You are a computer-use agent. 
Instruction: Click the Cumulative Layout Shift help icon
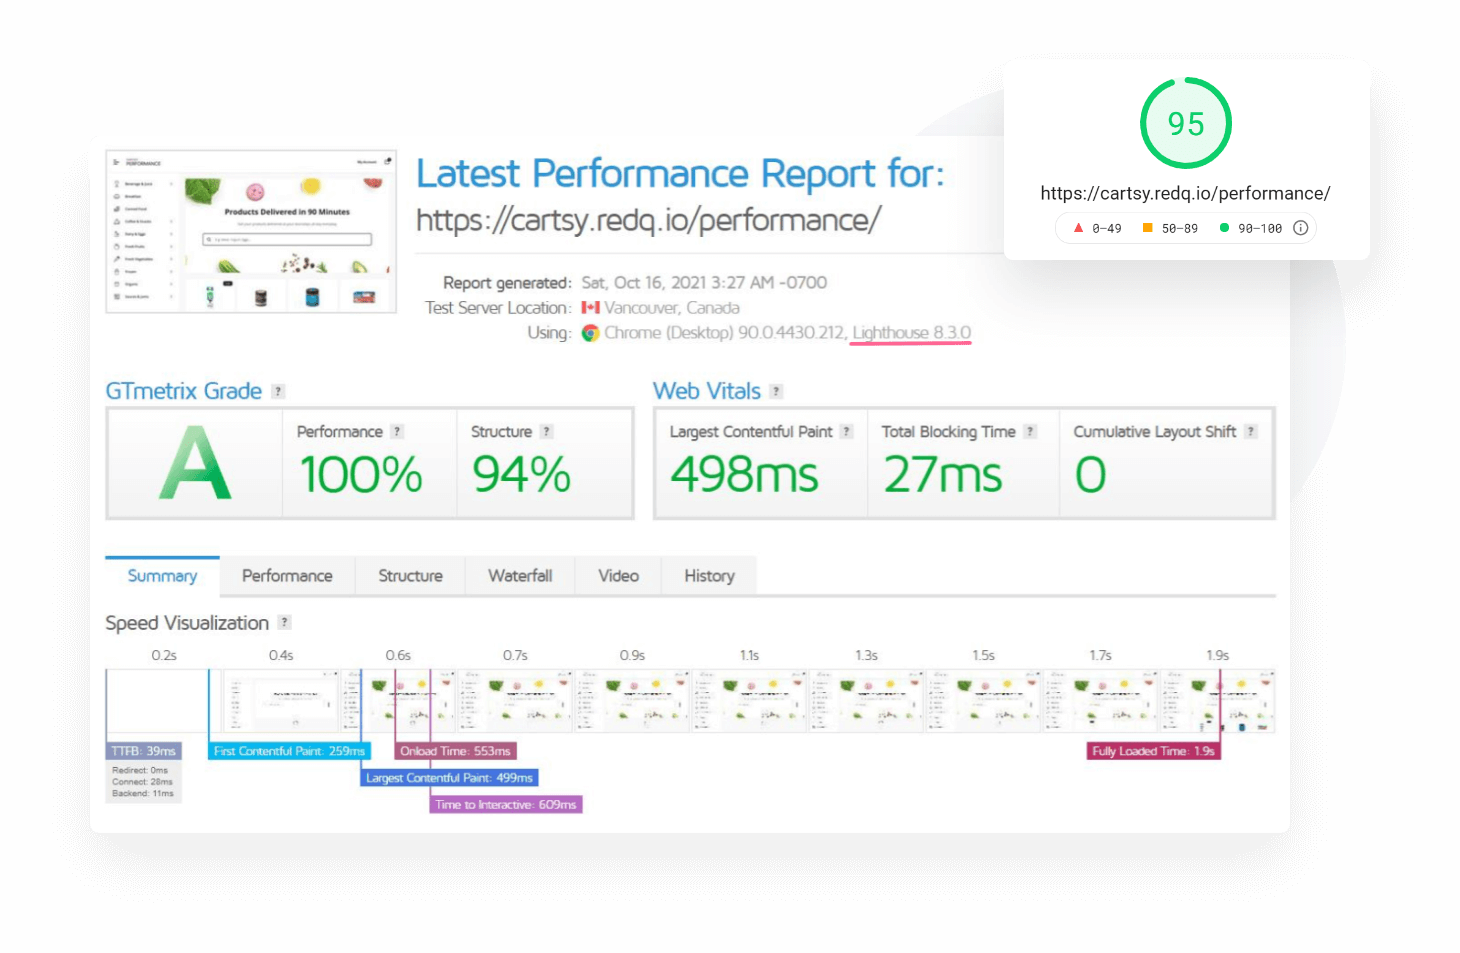[1251, 431]
